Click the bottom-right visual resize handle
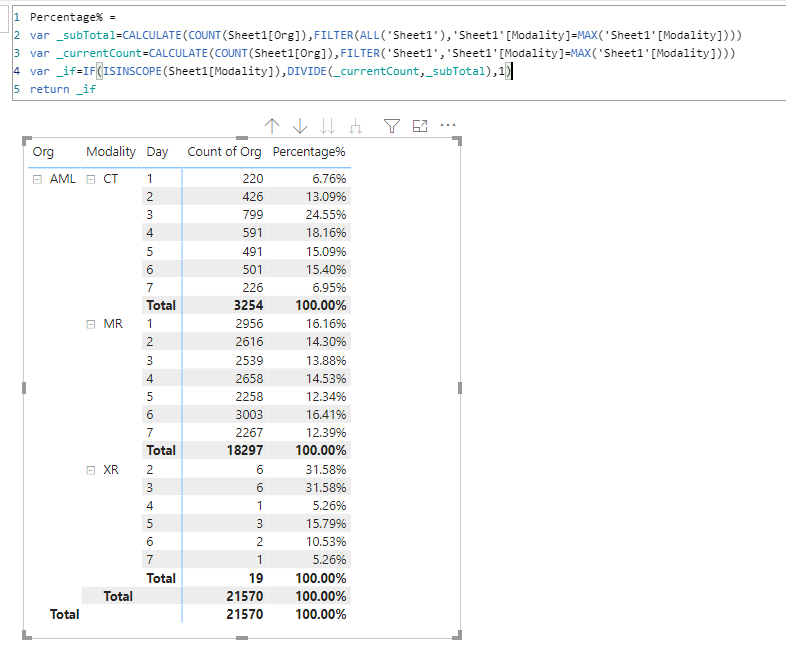The height and width of the screenshot is (669, 786). [457, 635]
